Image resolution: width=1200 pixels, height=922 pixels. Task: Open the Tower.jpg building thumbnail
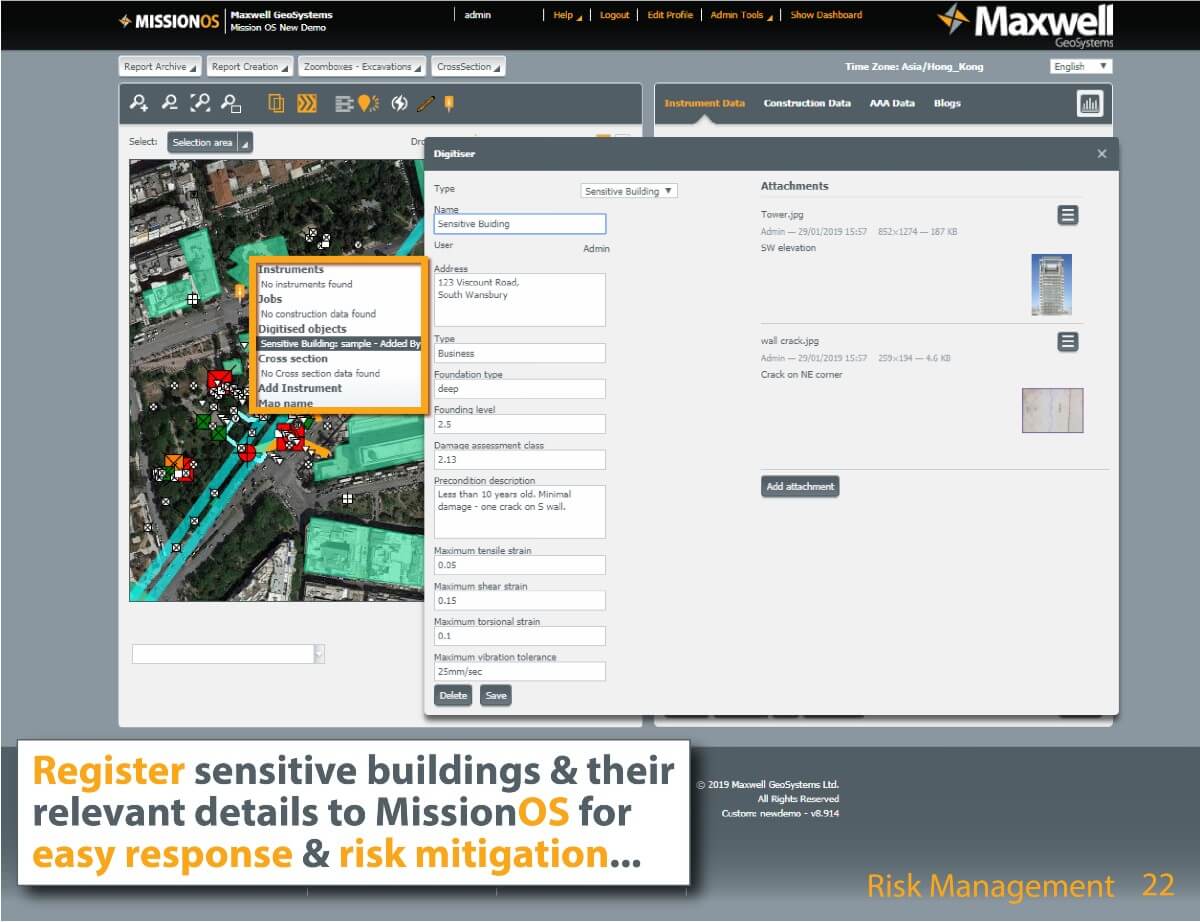click(x=1051, y=285)
